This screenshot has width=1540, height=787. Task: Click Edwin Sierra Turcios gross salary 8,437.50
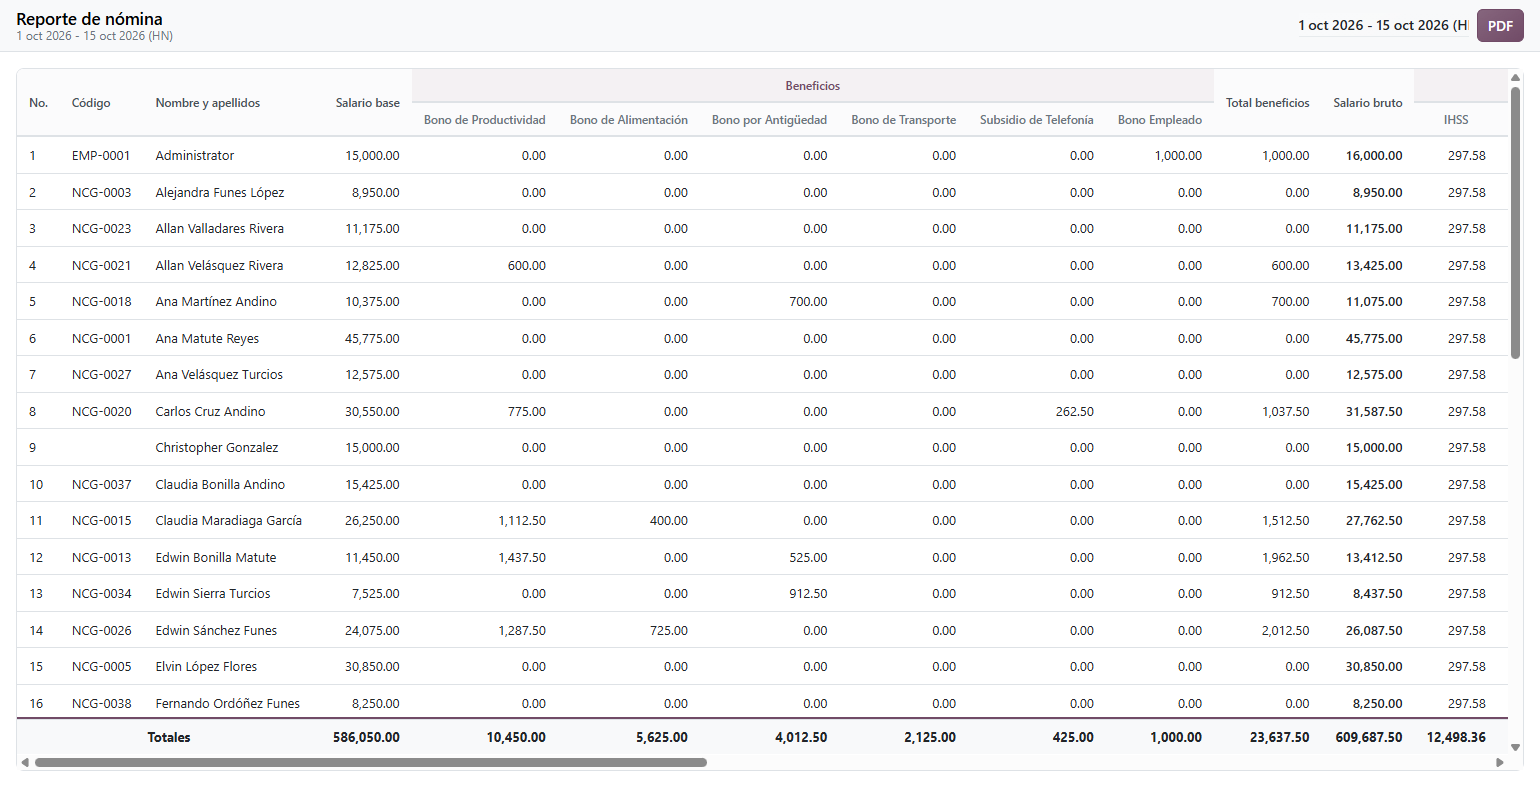coord(1377,594)
